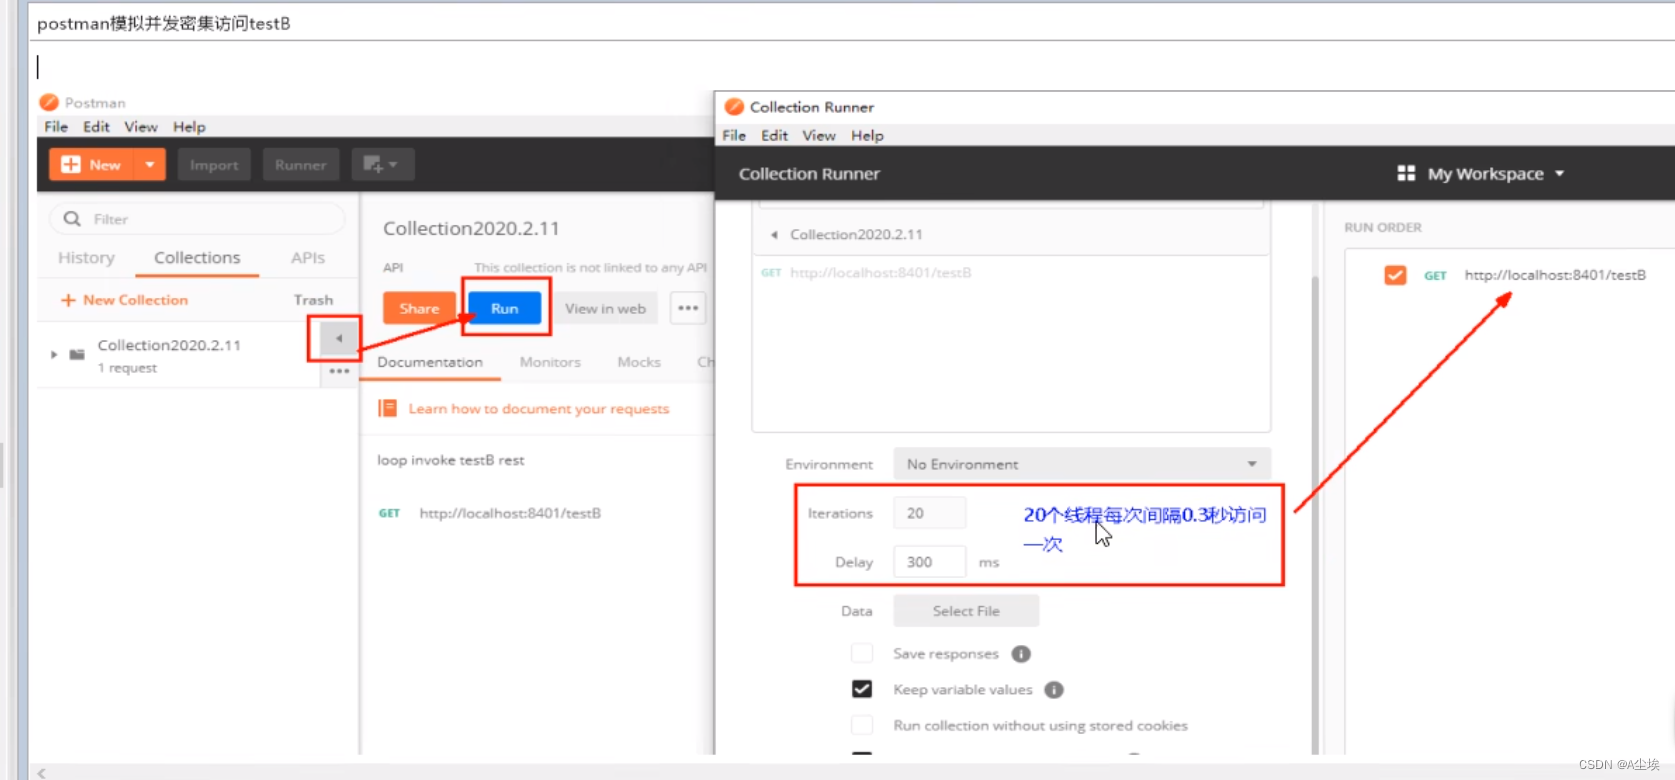Click the magnifier icon in Filter box

[72, 219]
